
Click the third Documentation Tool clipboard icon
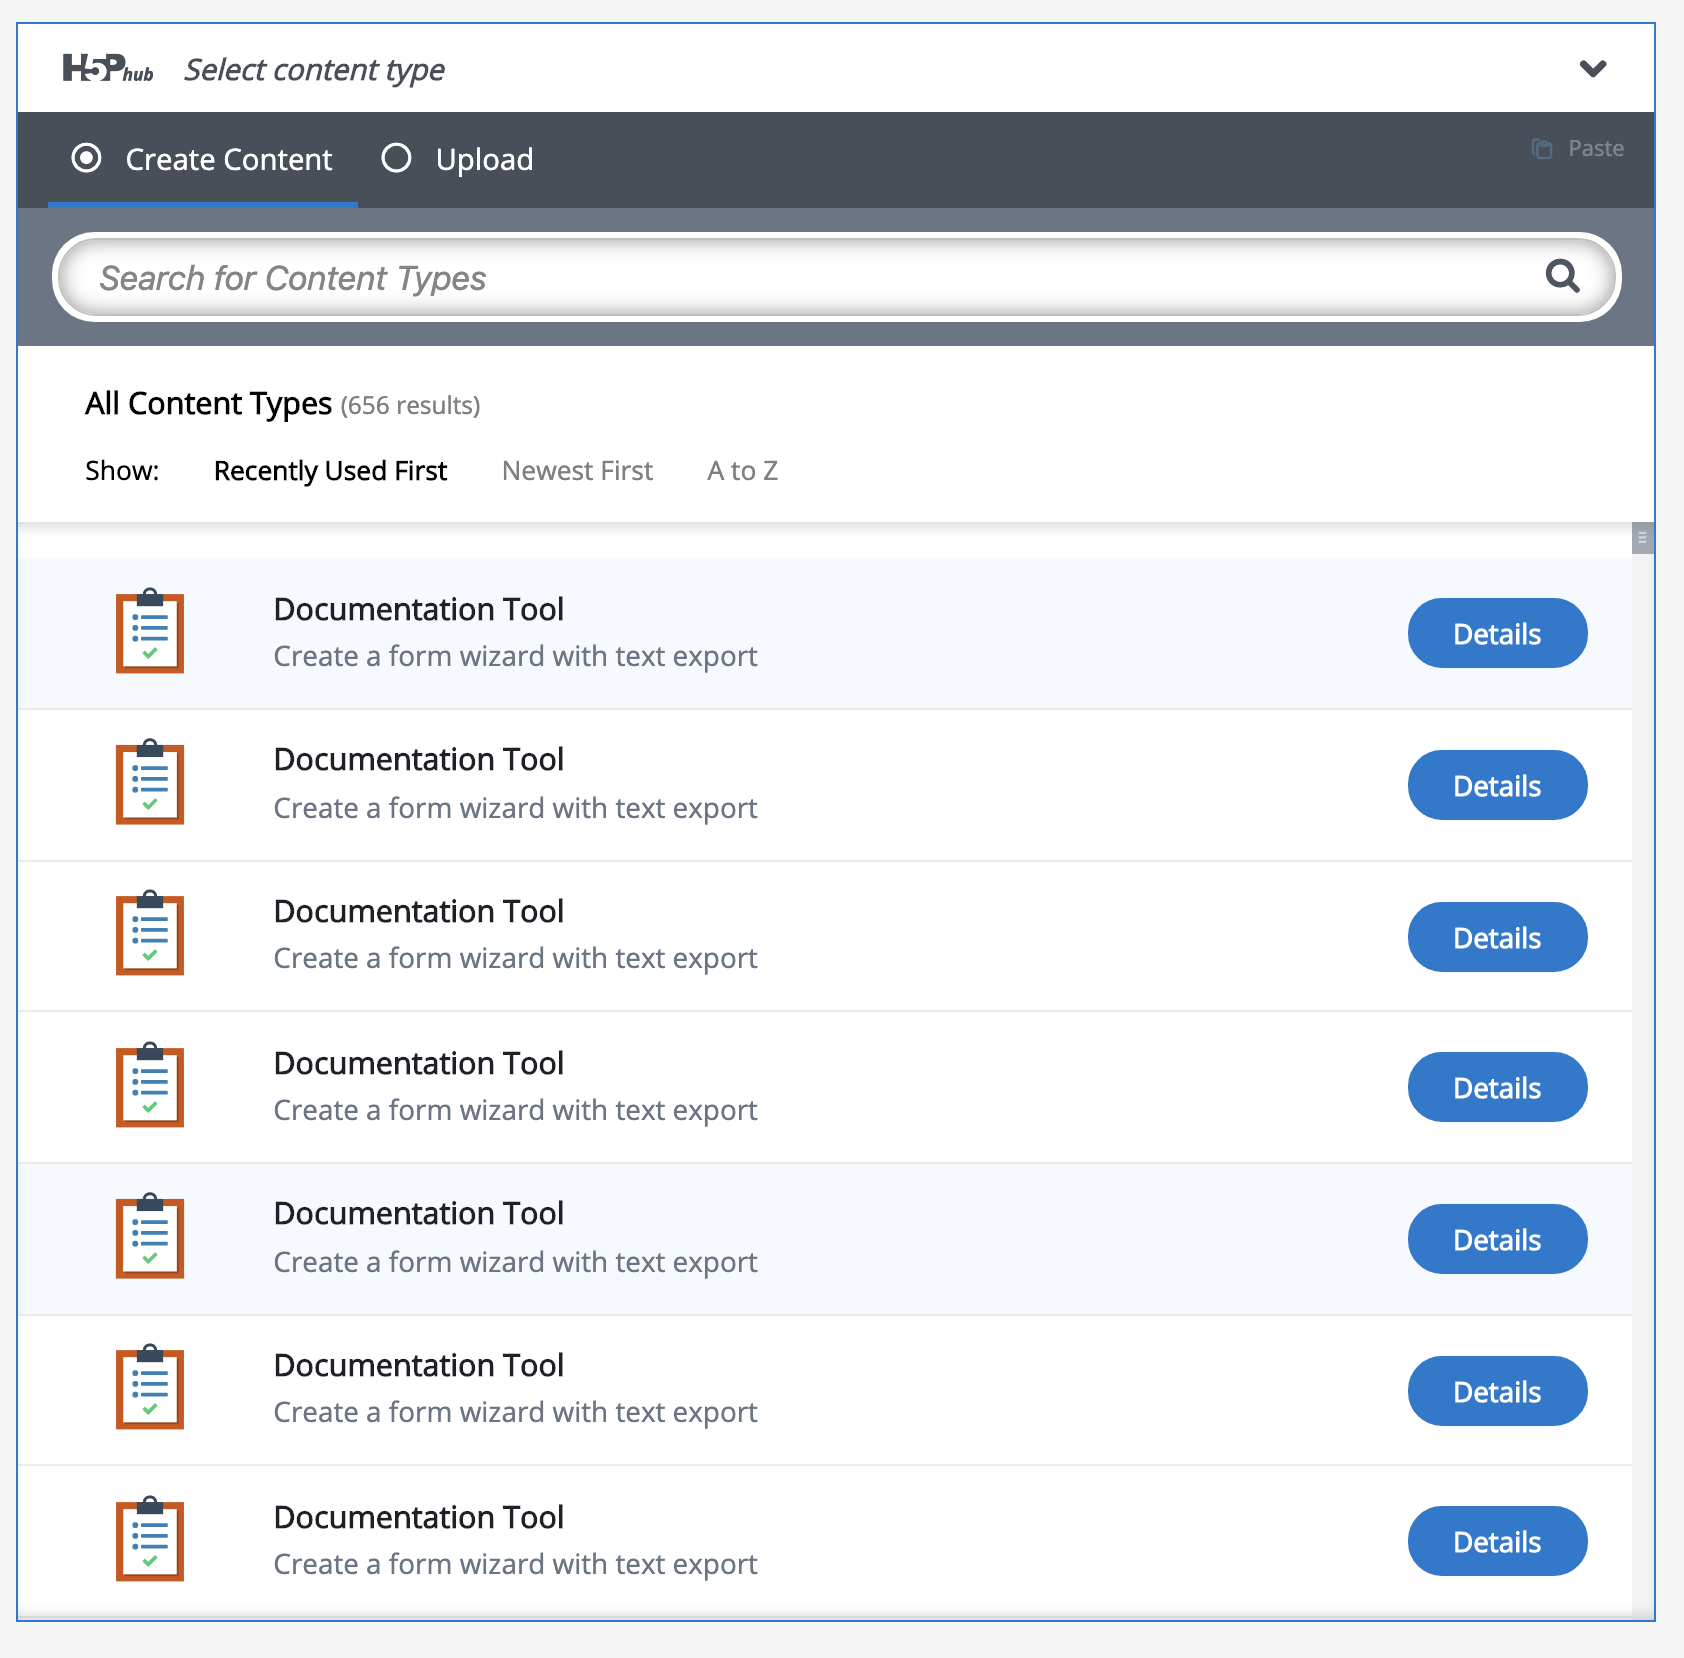tap(150, 934)
